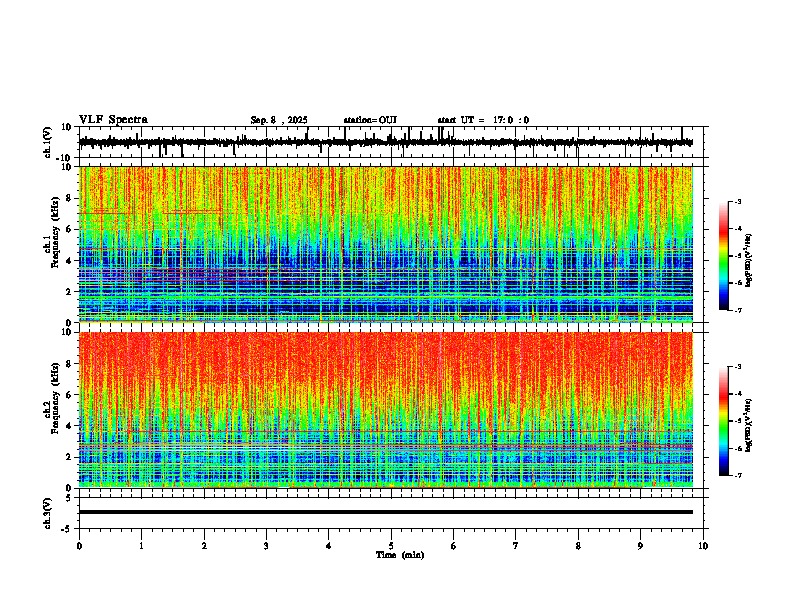Select the "start UT = 17: 0 : 0" text
The height and width of the screenshot is (612, 792).
point(483,120)
